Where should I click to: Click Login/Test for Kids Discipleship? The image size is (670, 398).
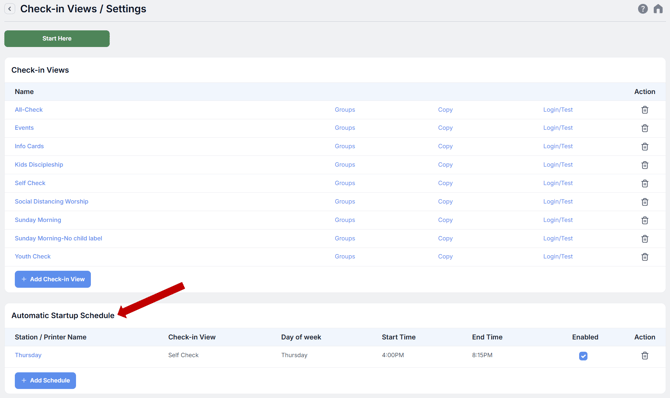558,164
